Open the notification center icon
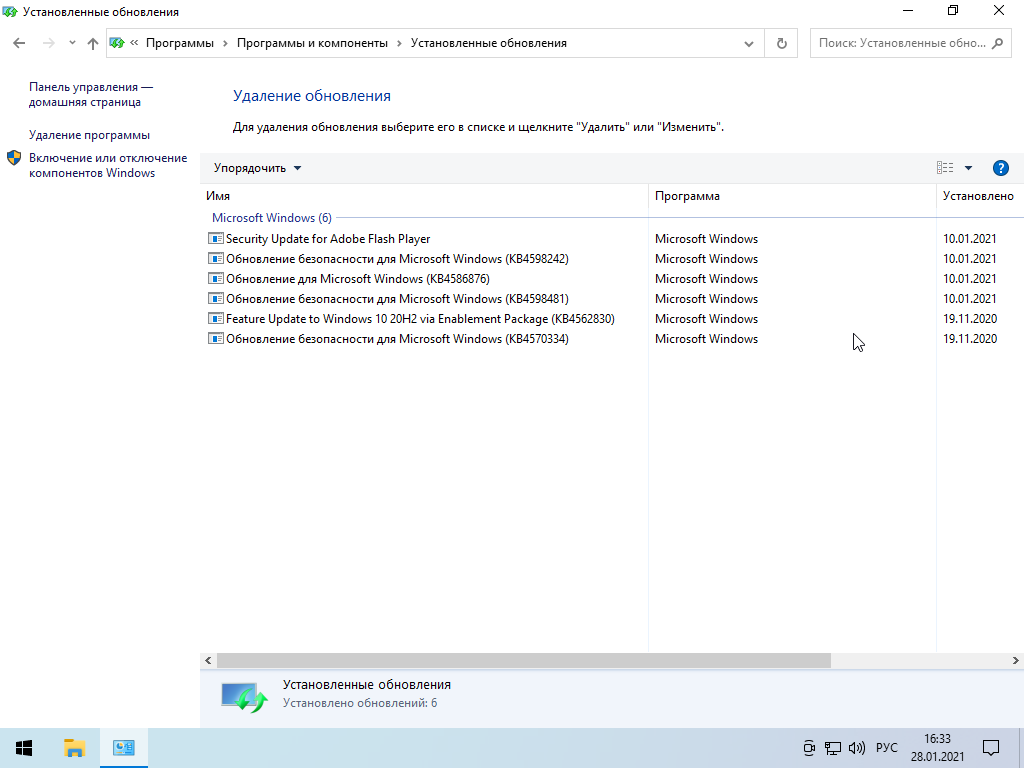Viewport: 1024px width, 768px height. click(991, 748)
